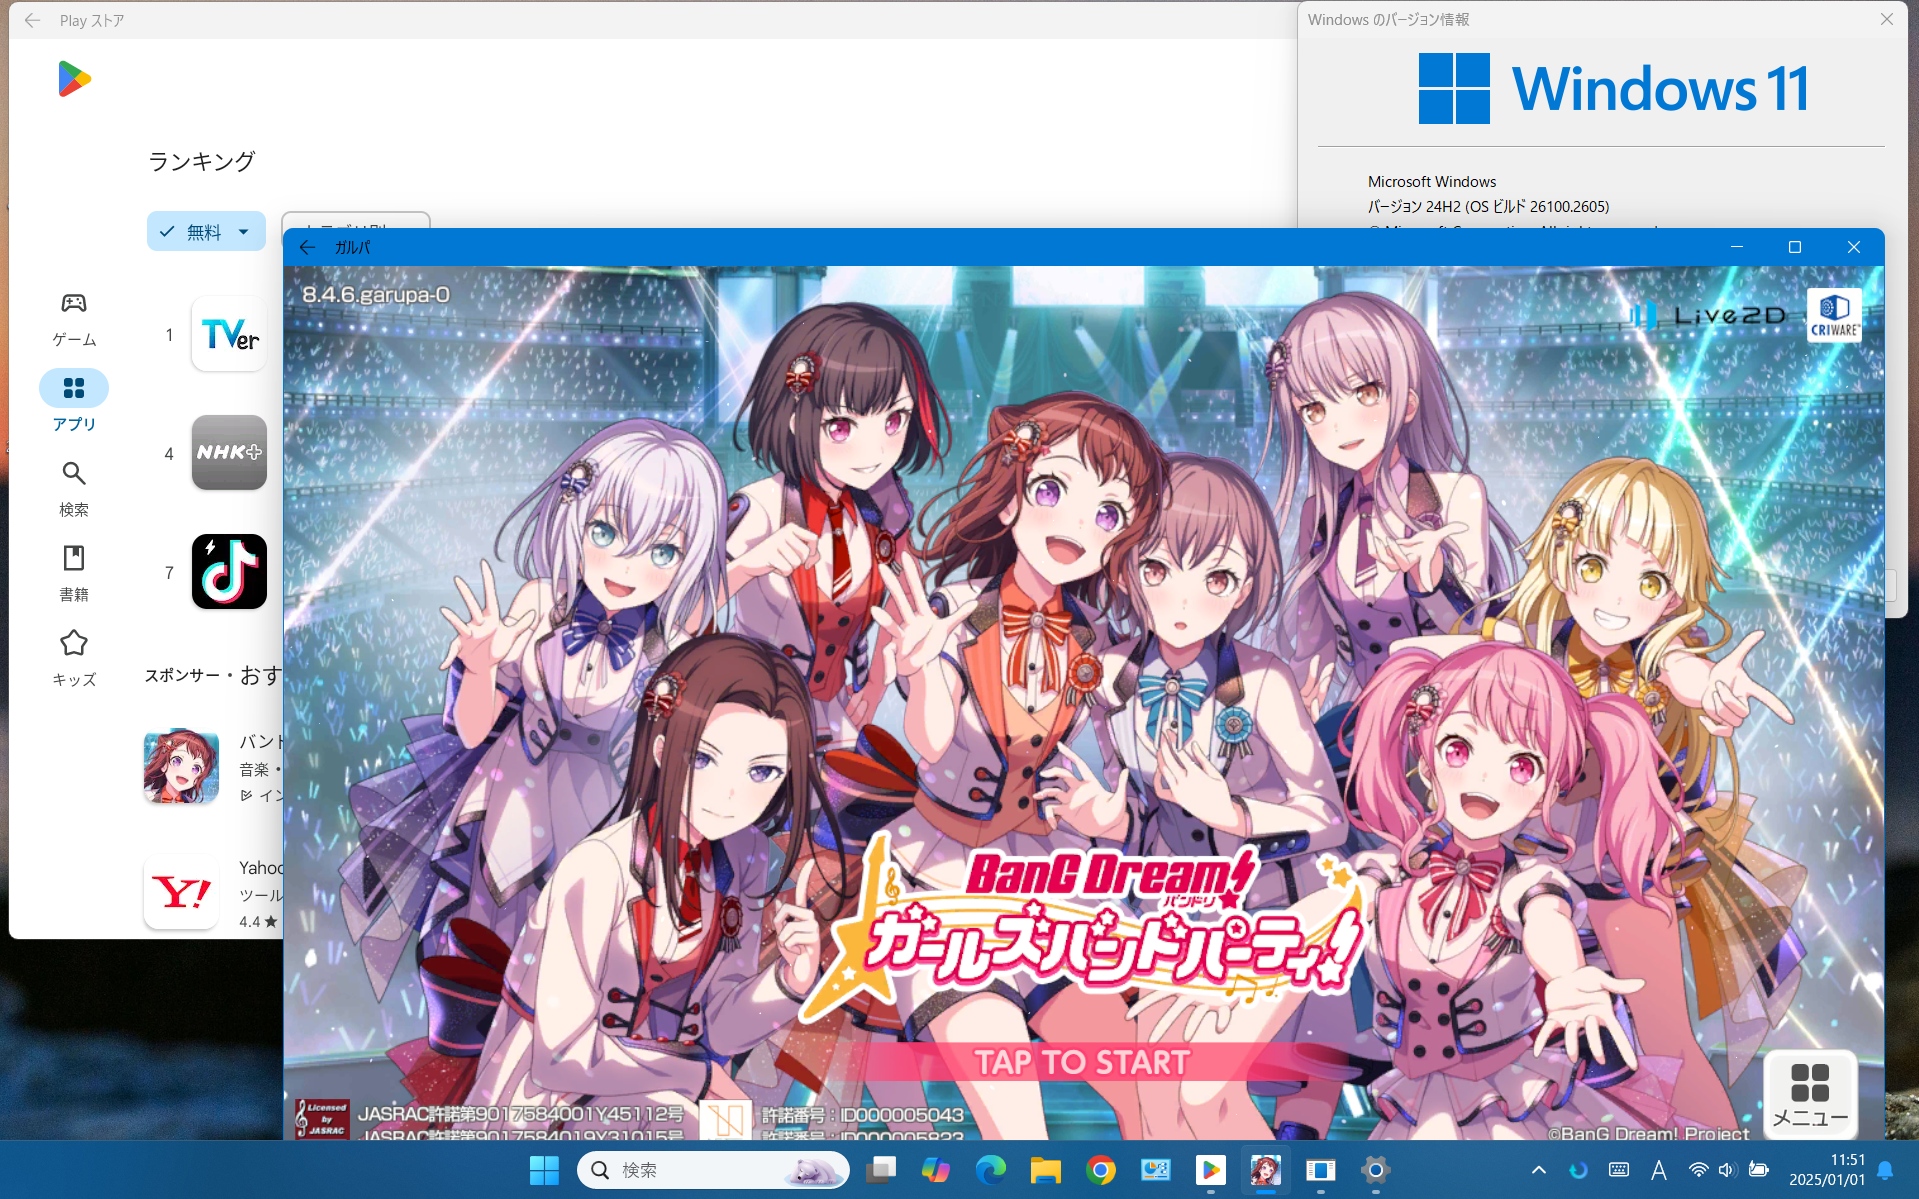Screen dimensions: 1919x1199
Task: Open the TikTok Lite app ranked seventh
Action: (229, 571)
